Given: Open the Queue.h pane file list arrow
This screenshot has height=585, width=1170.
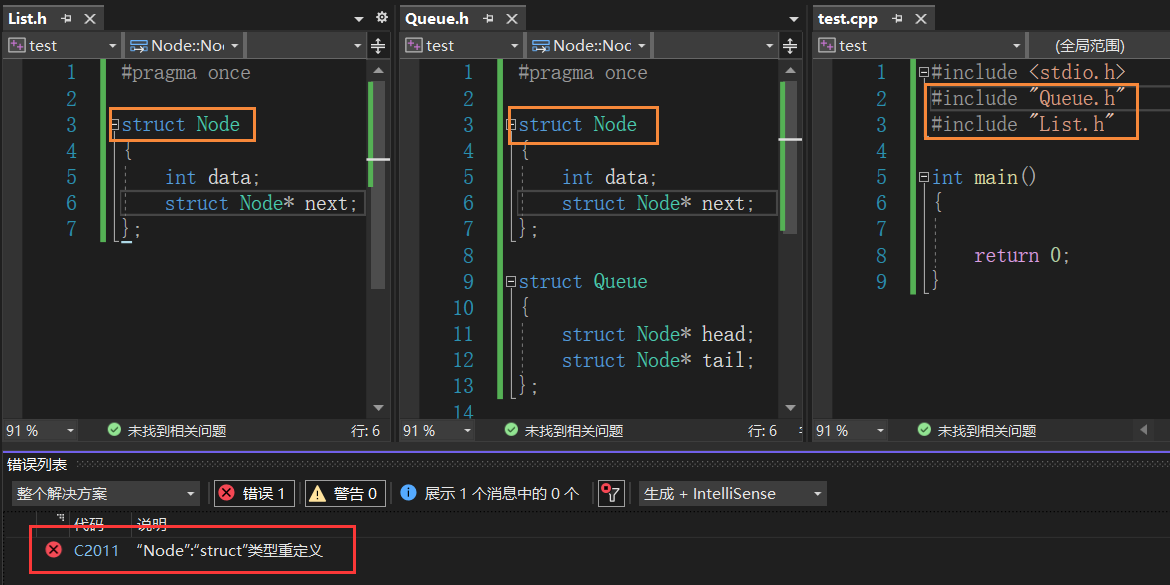Looking at the screenshot, I should coord(792,19).
